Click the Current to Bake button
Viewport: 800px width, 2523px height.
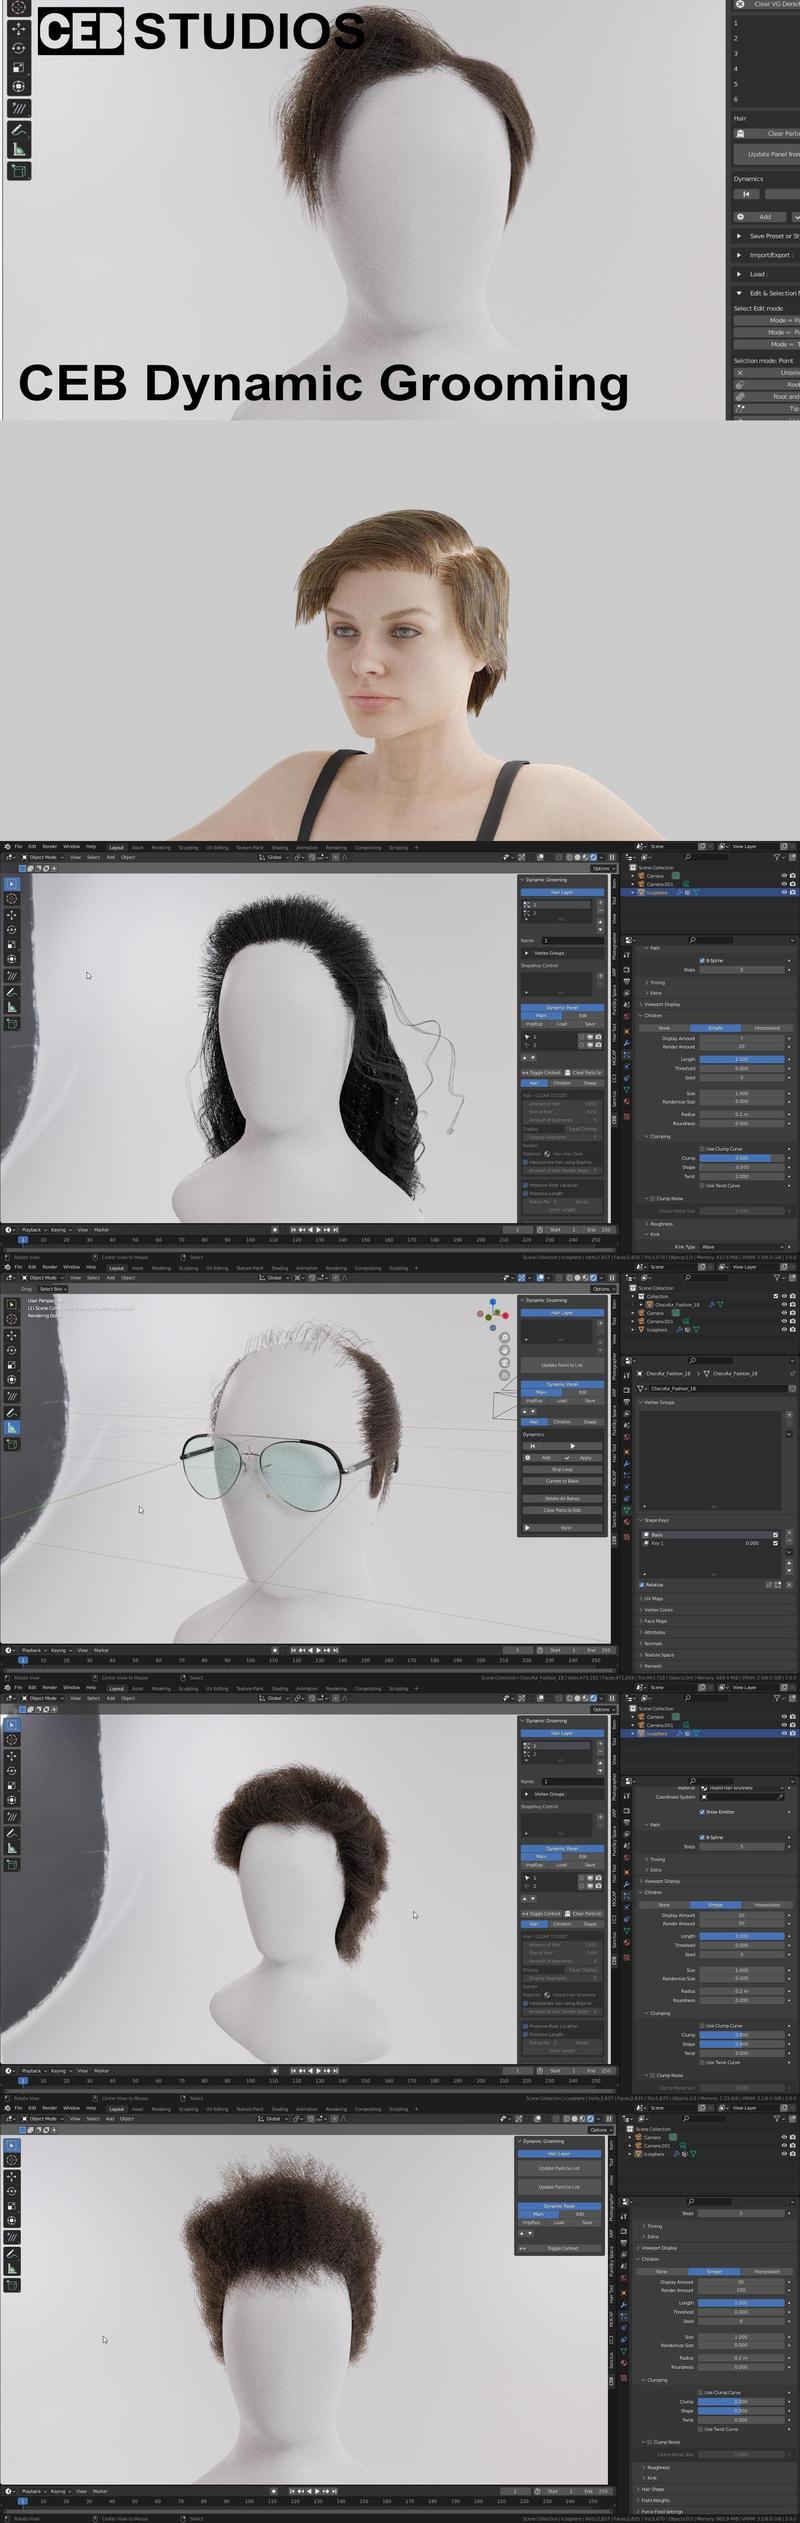click(x=562, y=1481)
